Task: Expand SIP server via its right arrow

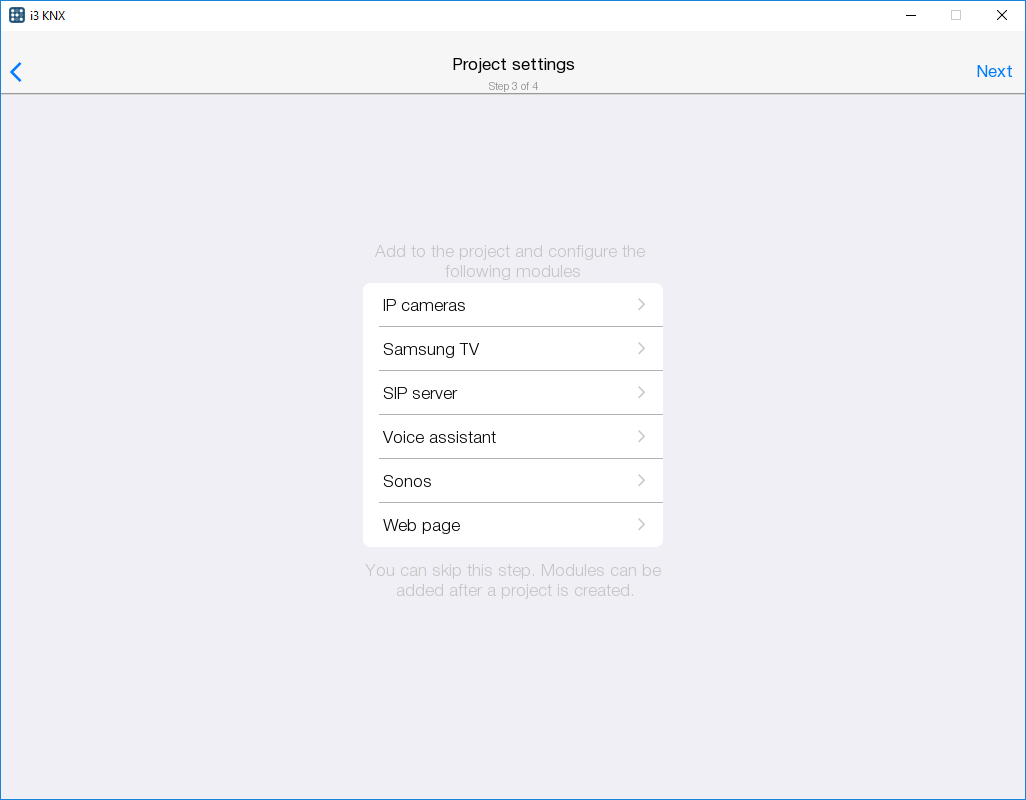Action: click(x=642, y=392)
